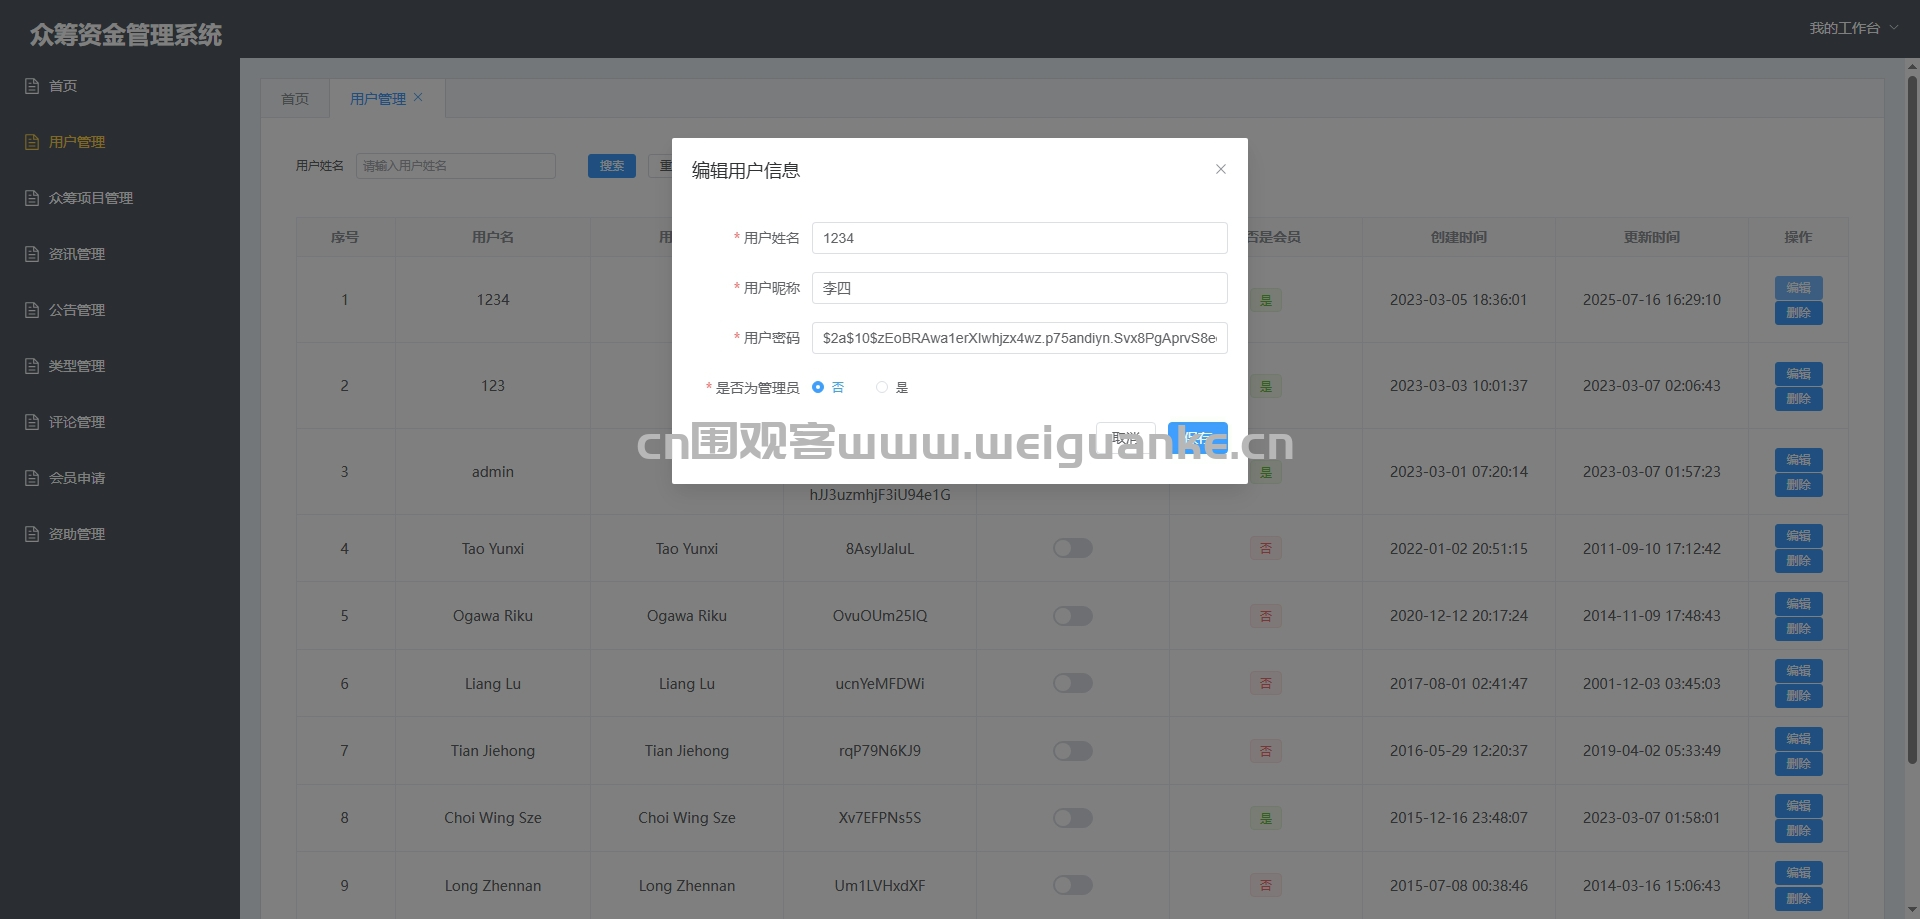Save the user info with 保存 button
The width and height of the screenshot is (1920, 919).
(1198, 438)
